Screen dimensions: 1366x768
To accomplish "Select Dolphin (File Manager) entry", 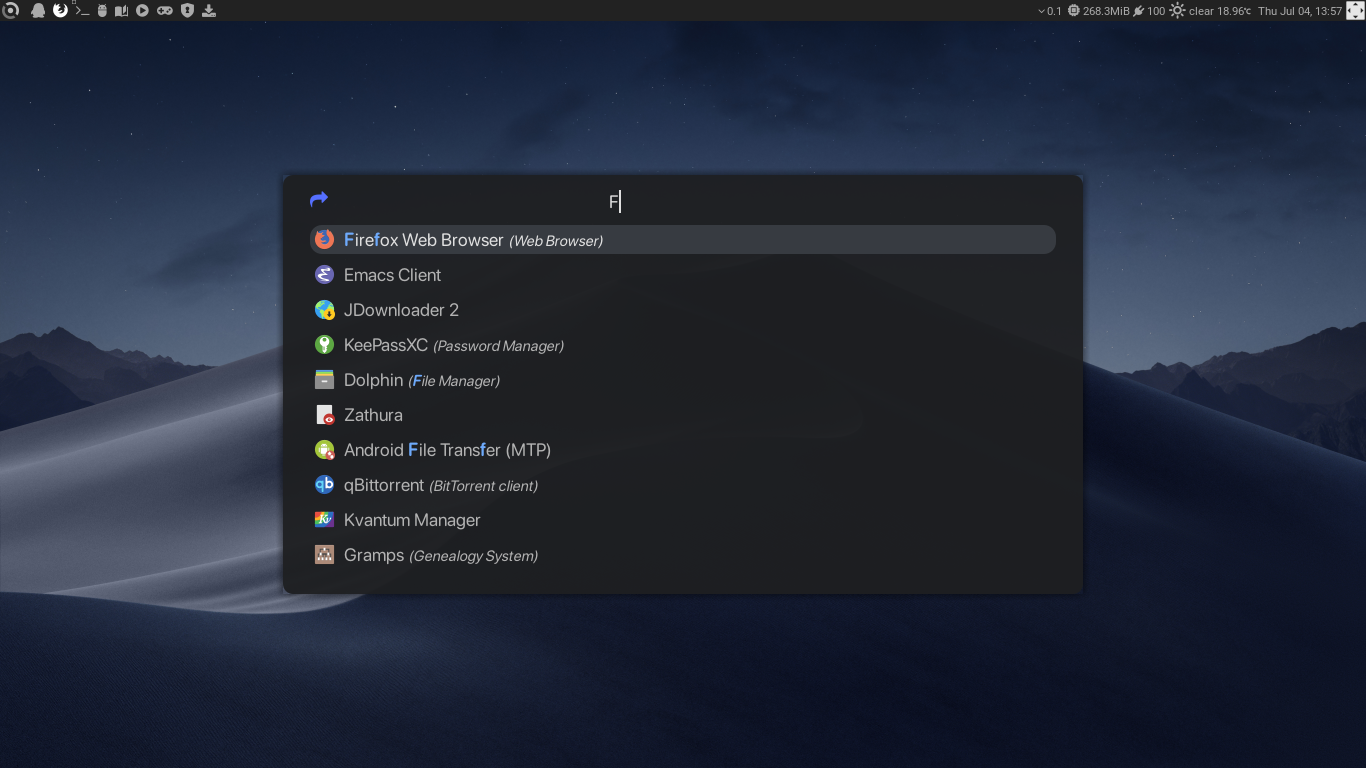I will click(683, 380).
